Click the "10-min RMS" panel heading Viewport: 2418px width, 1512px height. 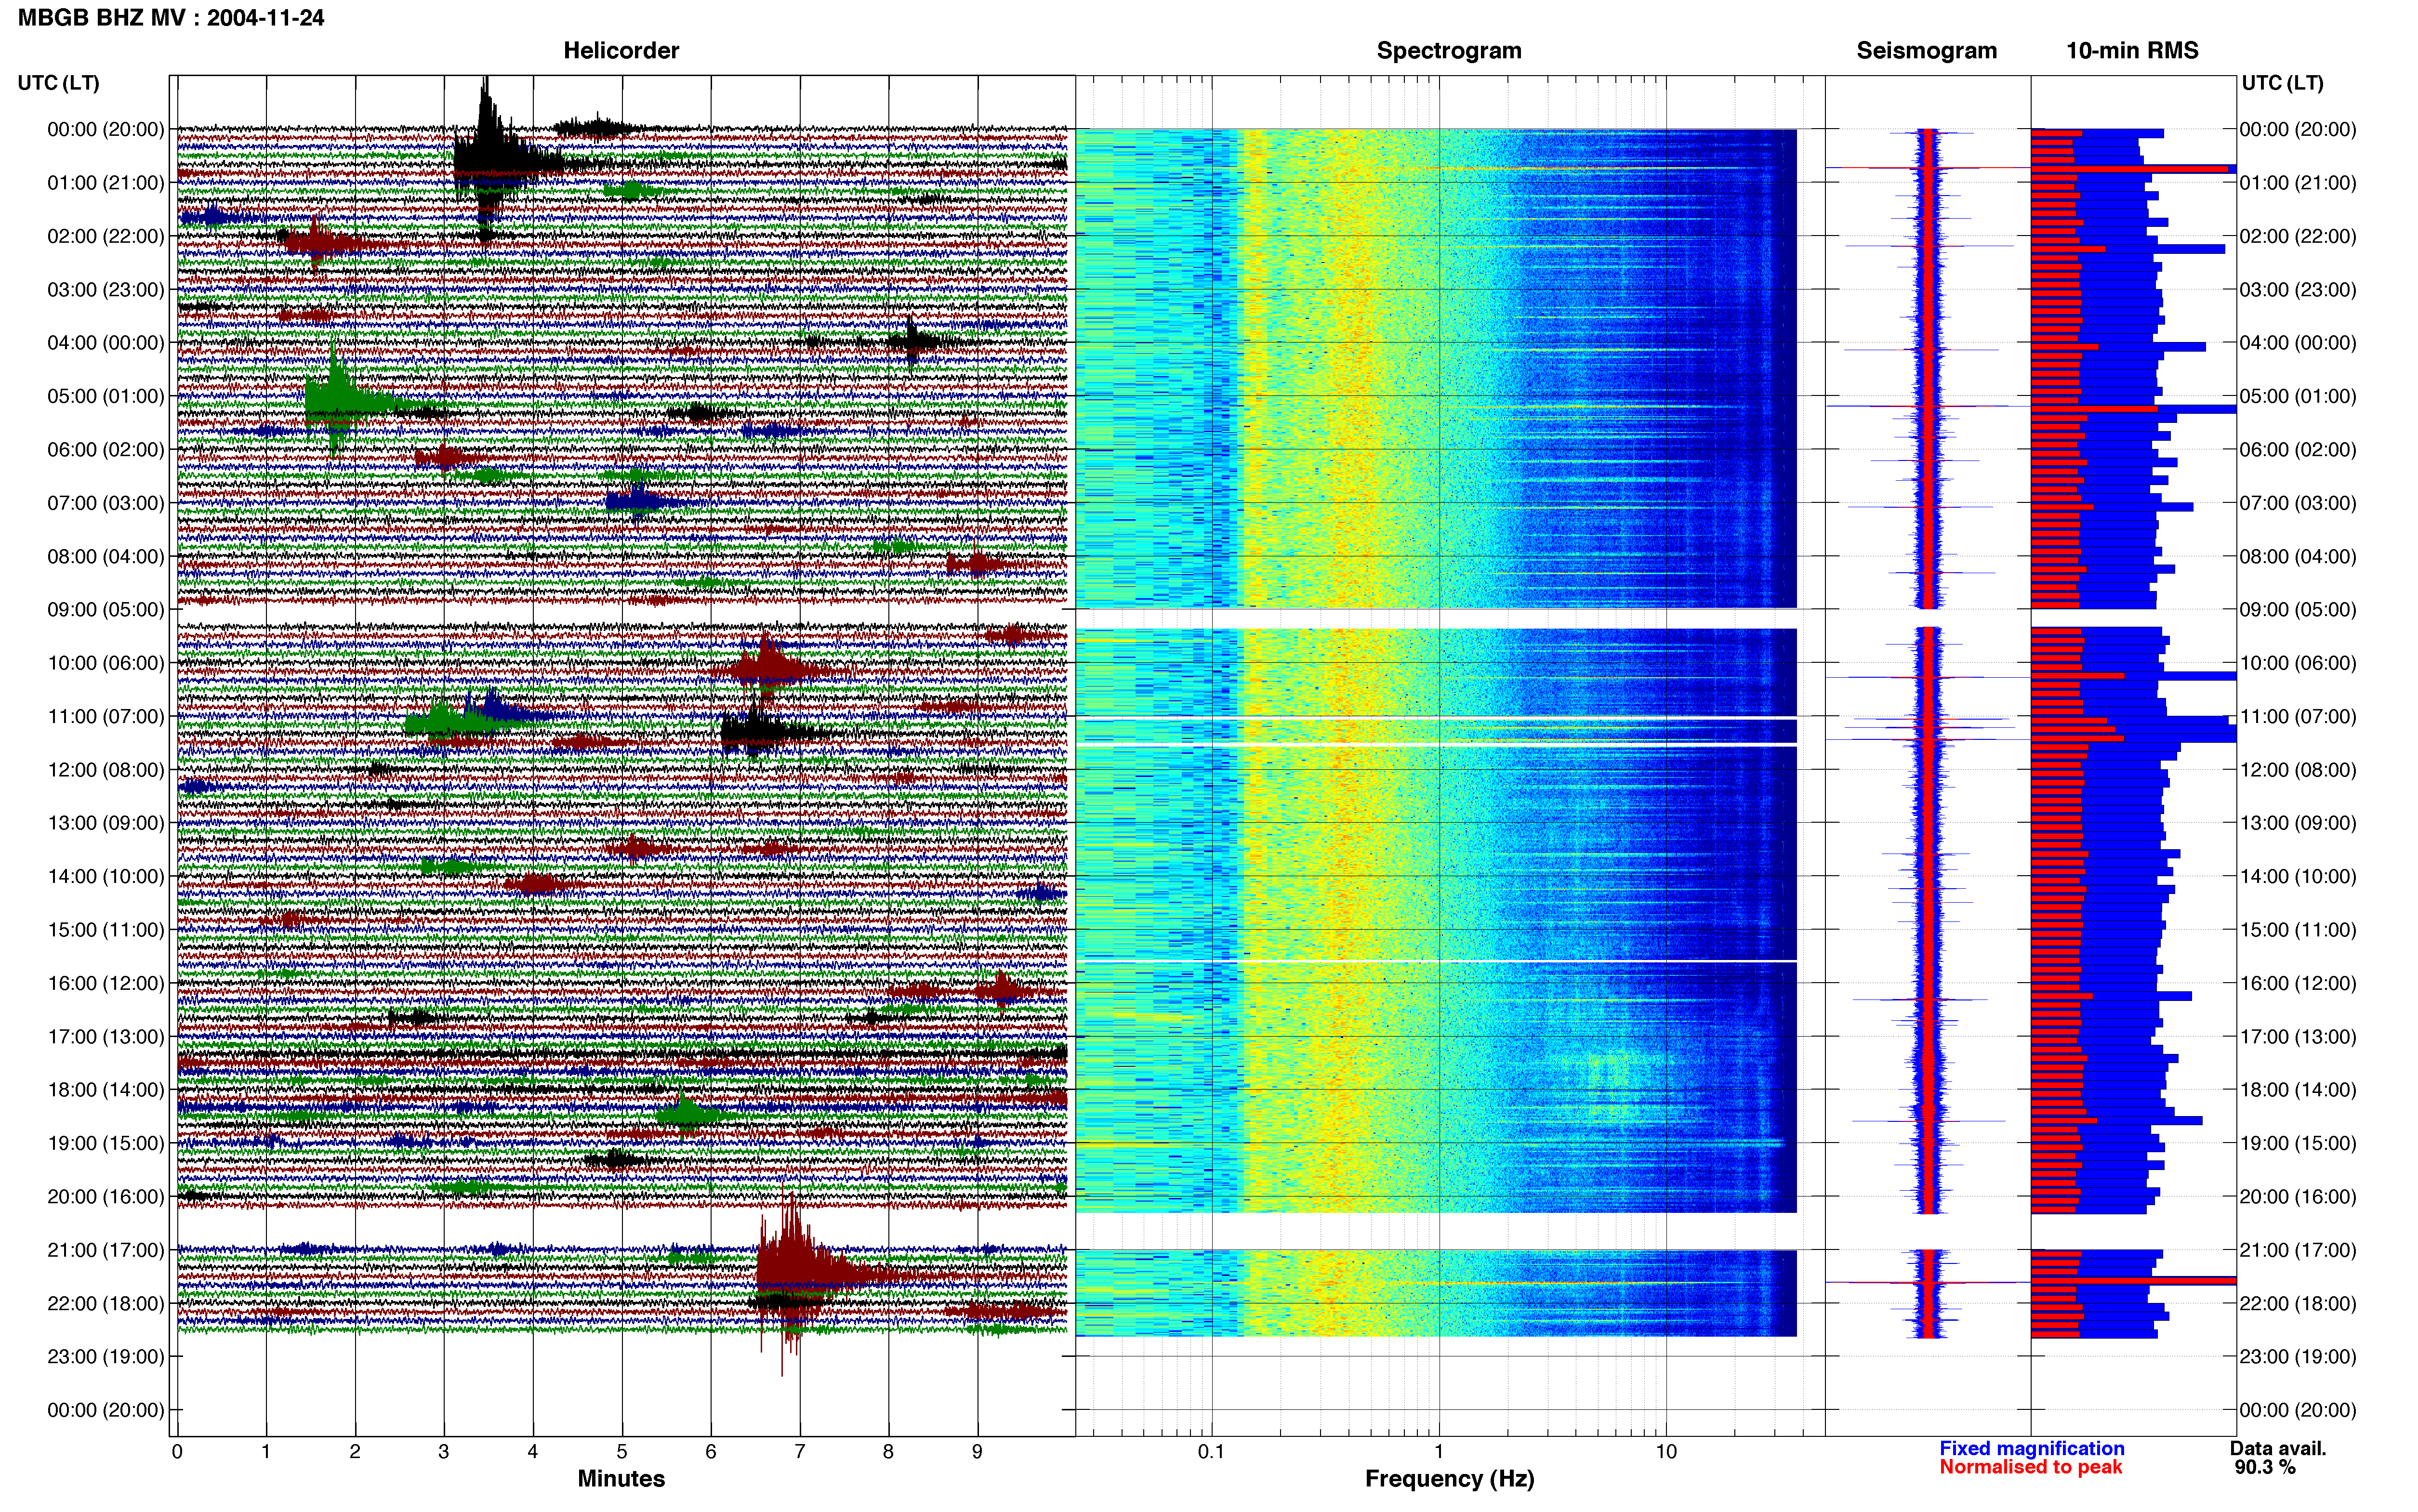[2132, 50]
